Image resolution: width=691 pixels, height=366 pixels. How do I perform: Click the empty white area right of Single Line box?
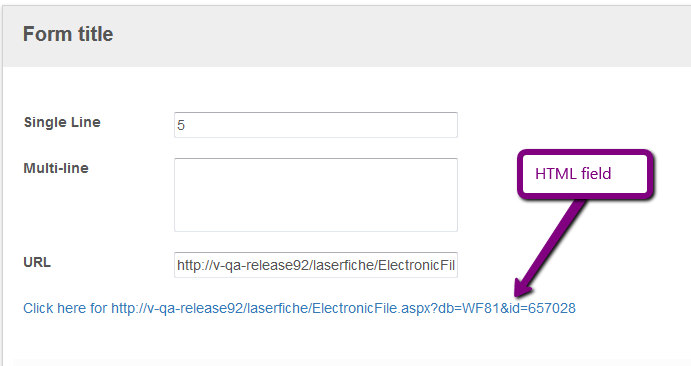coord(573,125)
